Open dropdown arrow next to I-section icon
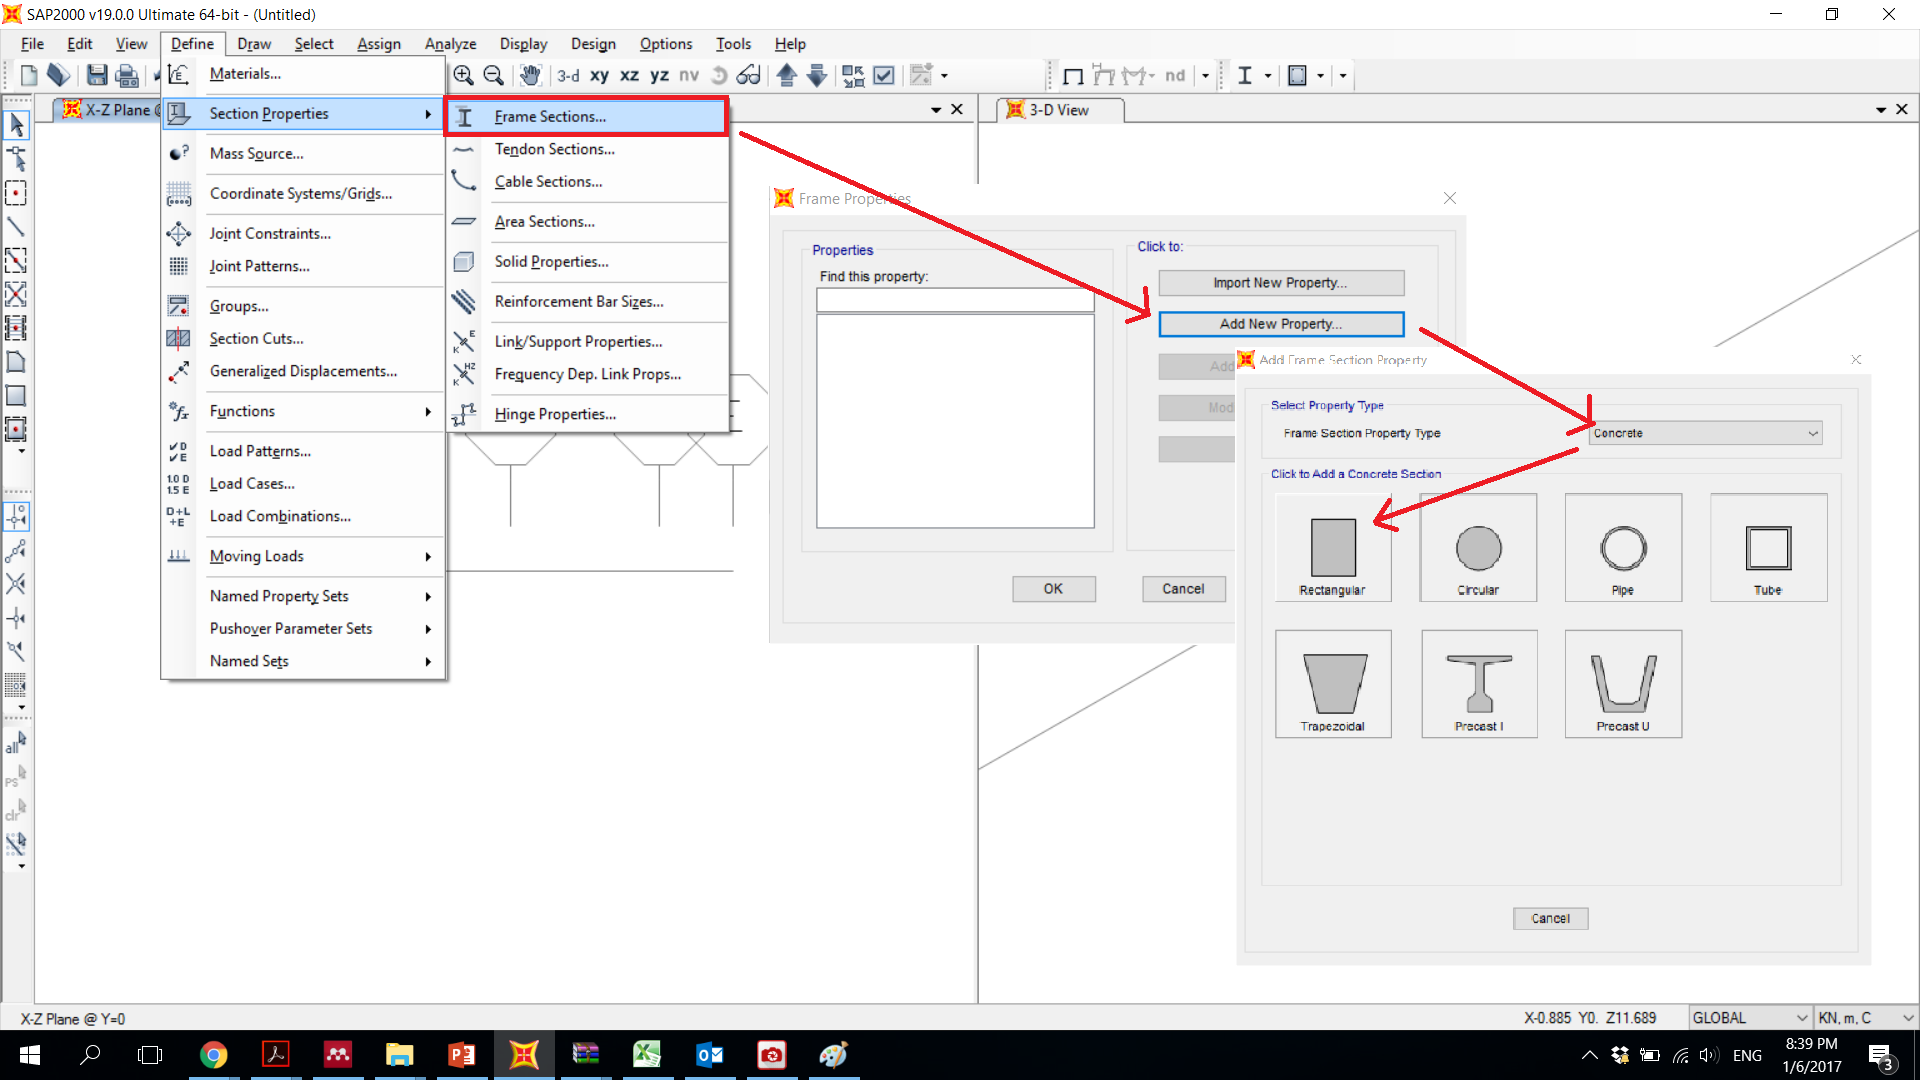Viewport: 1920px width, 1080px height. click(x=1268, y=75)
